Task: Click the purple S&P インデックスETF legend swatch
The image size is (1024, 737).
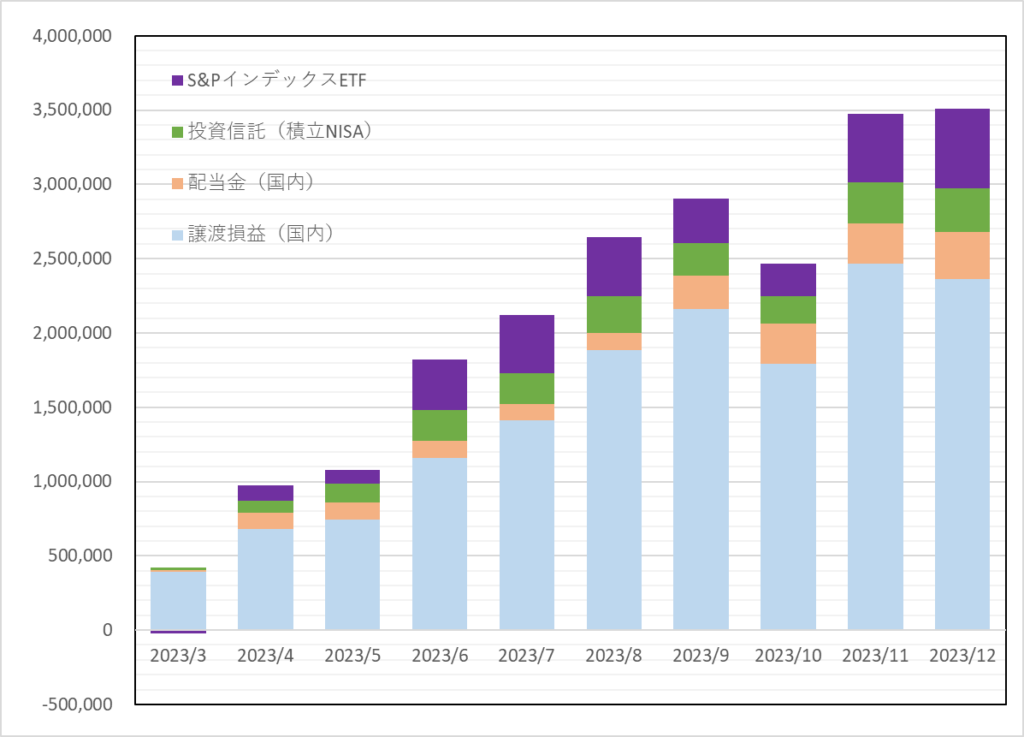Action: coord(177,81)
